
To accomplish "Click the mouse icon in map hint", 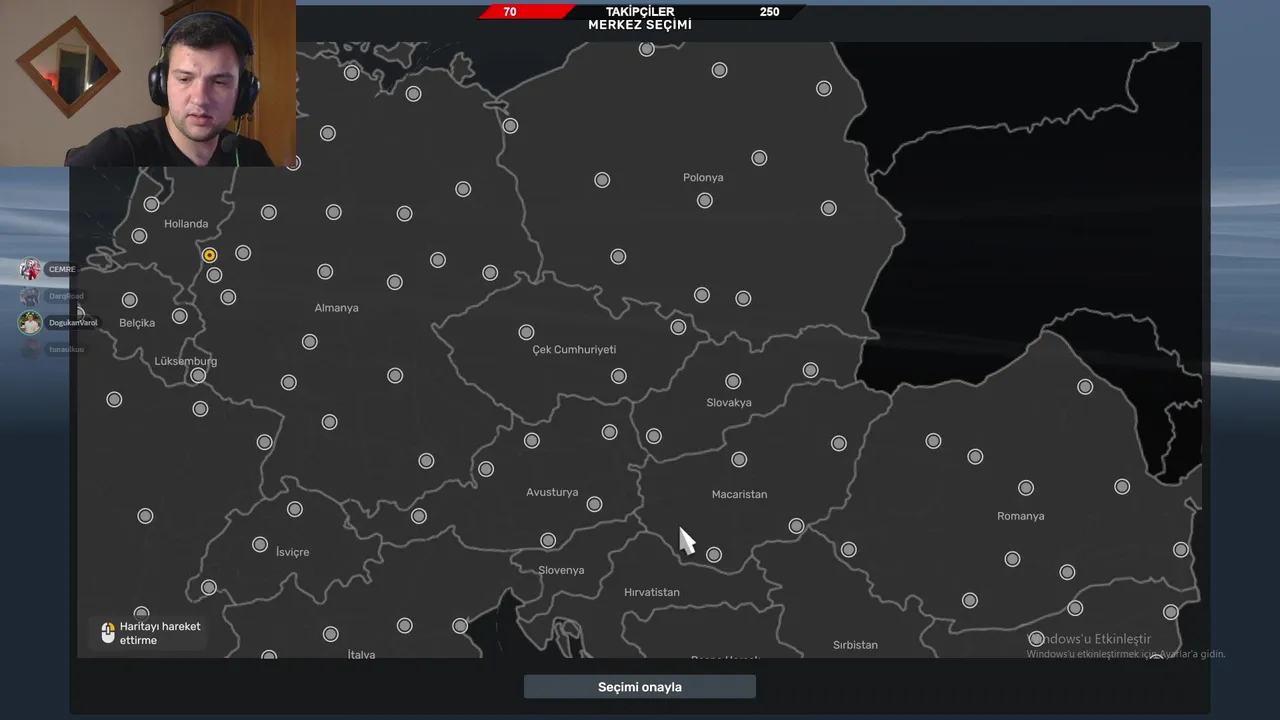I will coord(108,633).
